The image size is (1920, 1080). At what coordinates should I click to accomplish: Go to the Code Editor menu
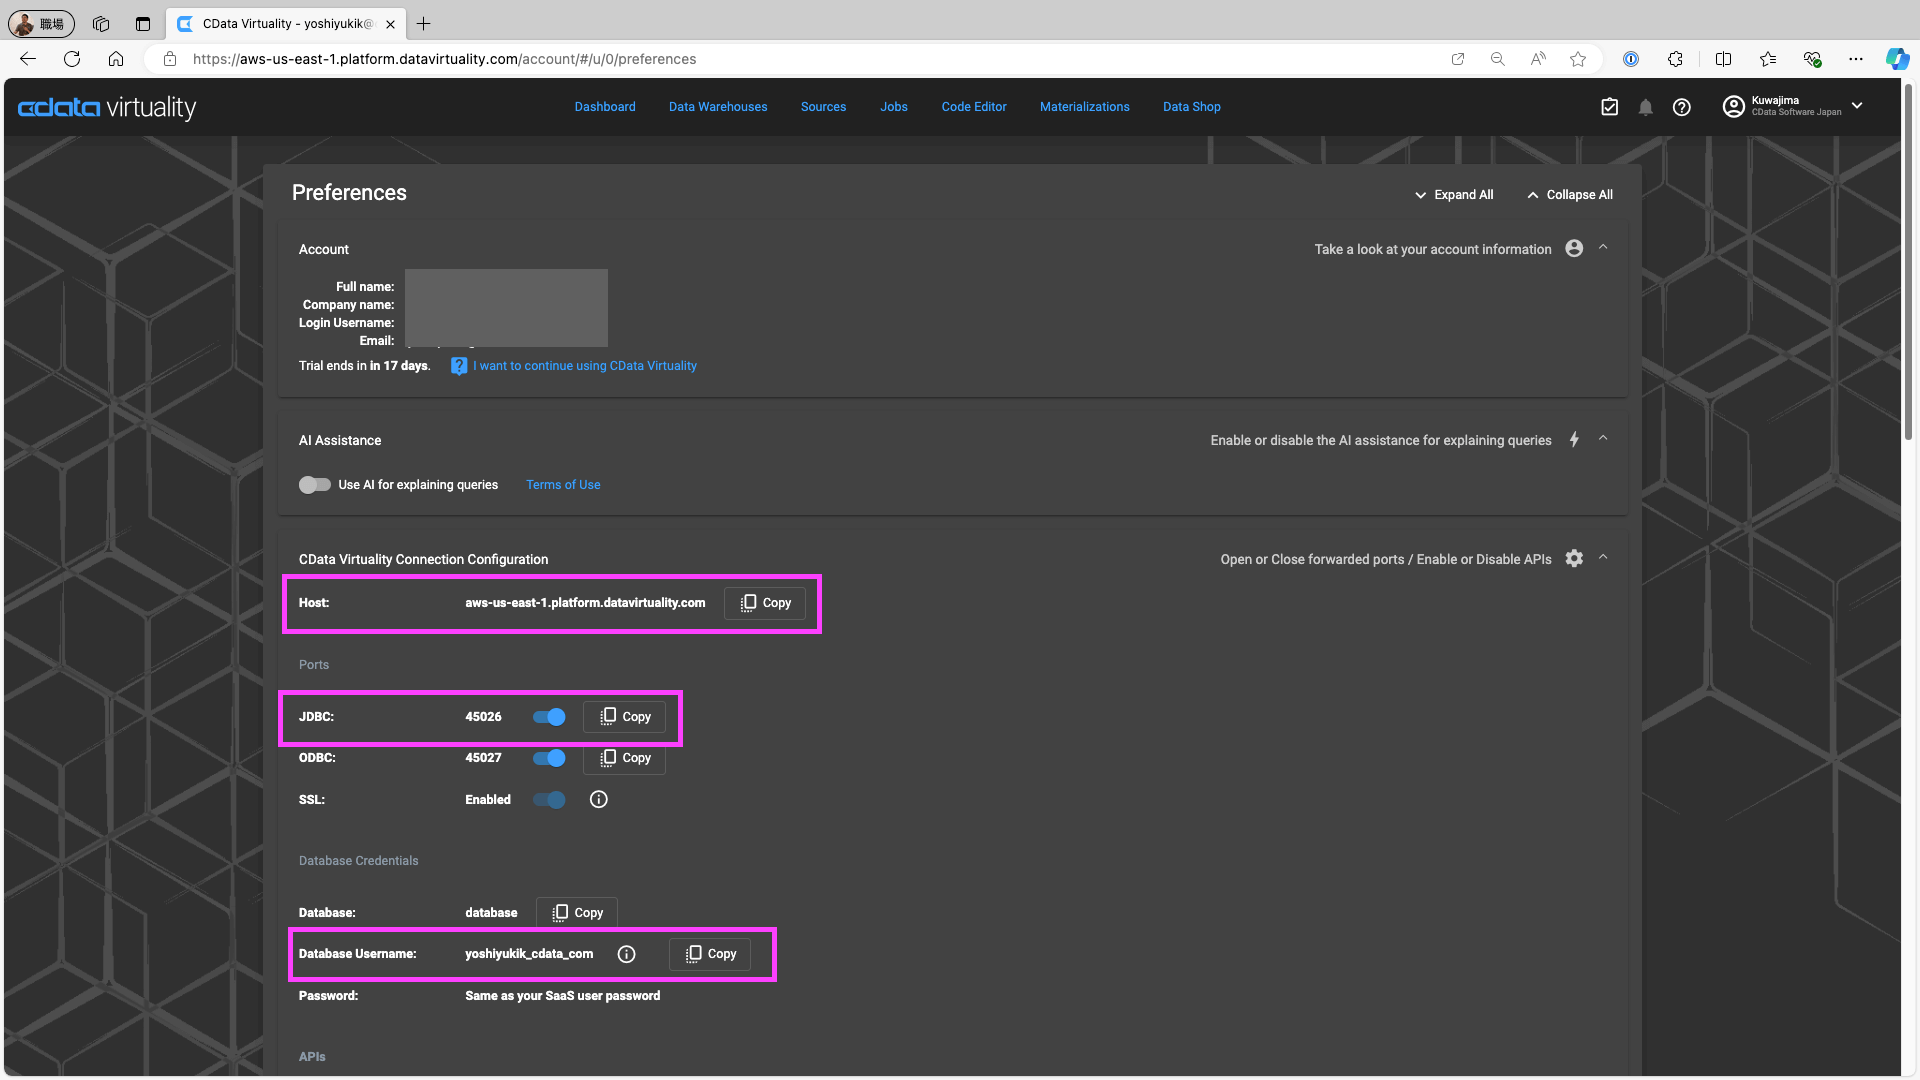point(973,107)
